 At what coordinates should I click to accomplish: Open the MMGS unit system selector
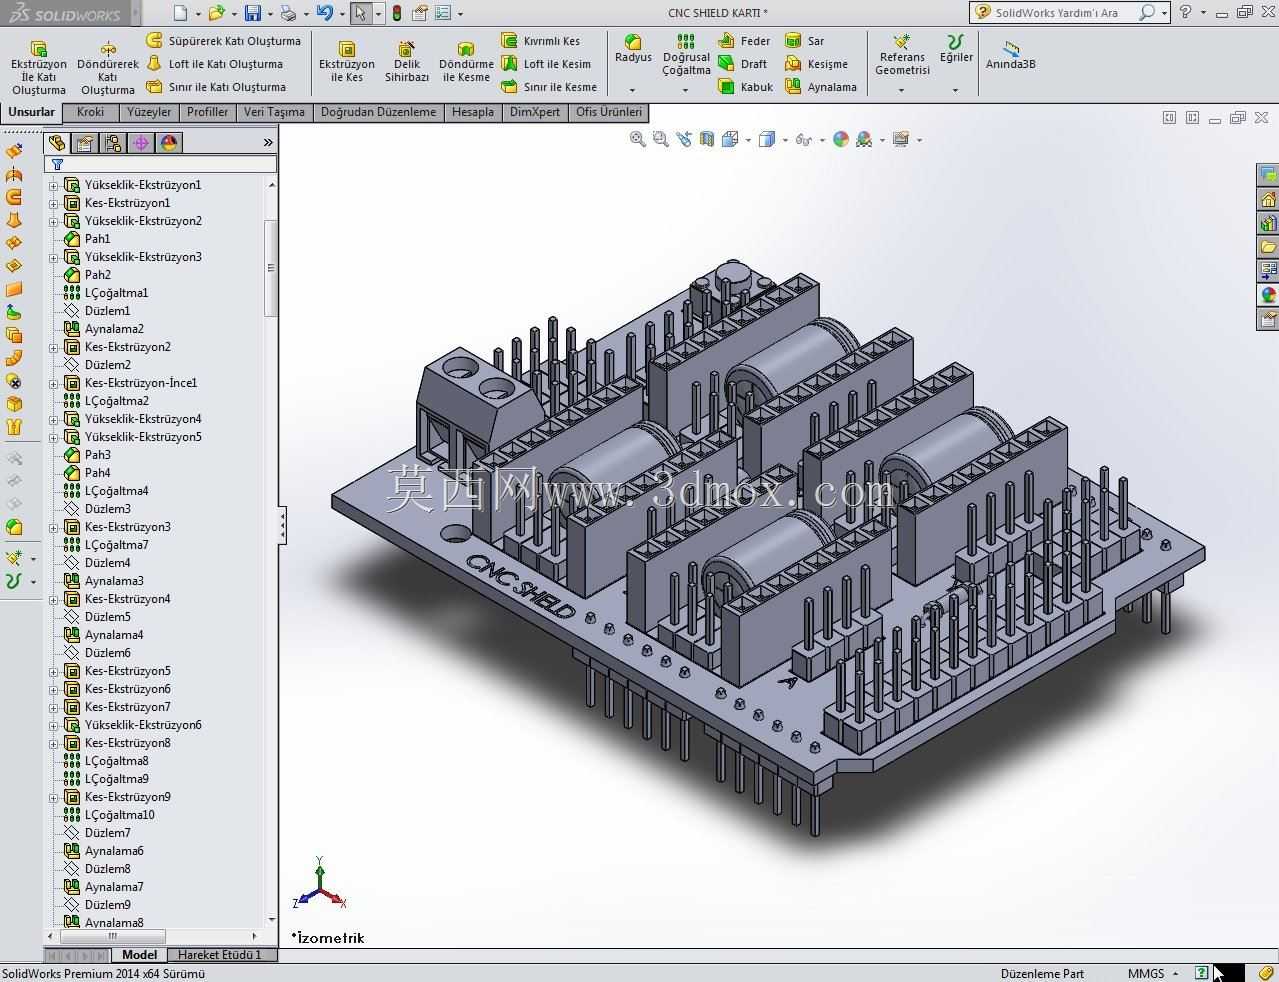click(1153, 973)
